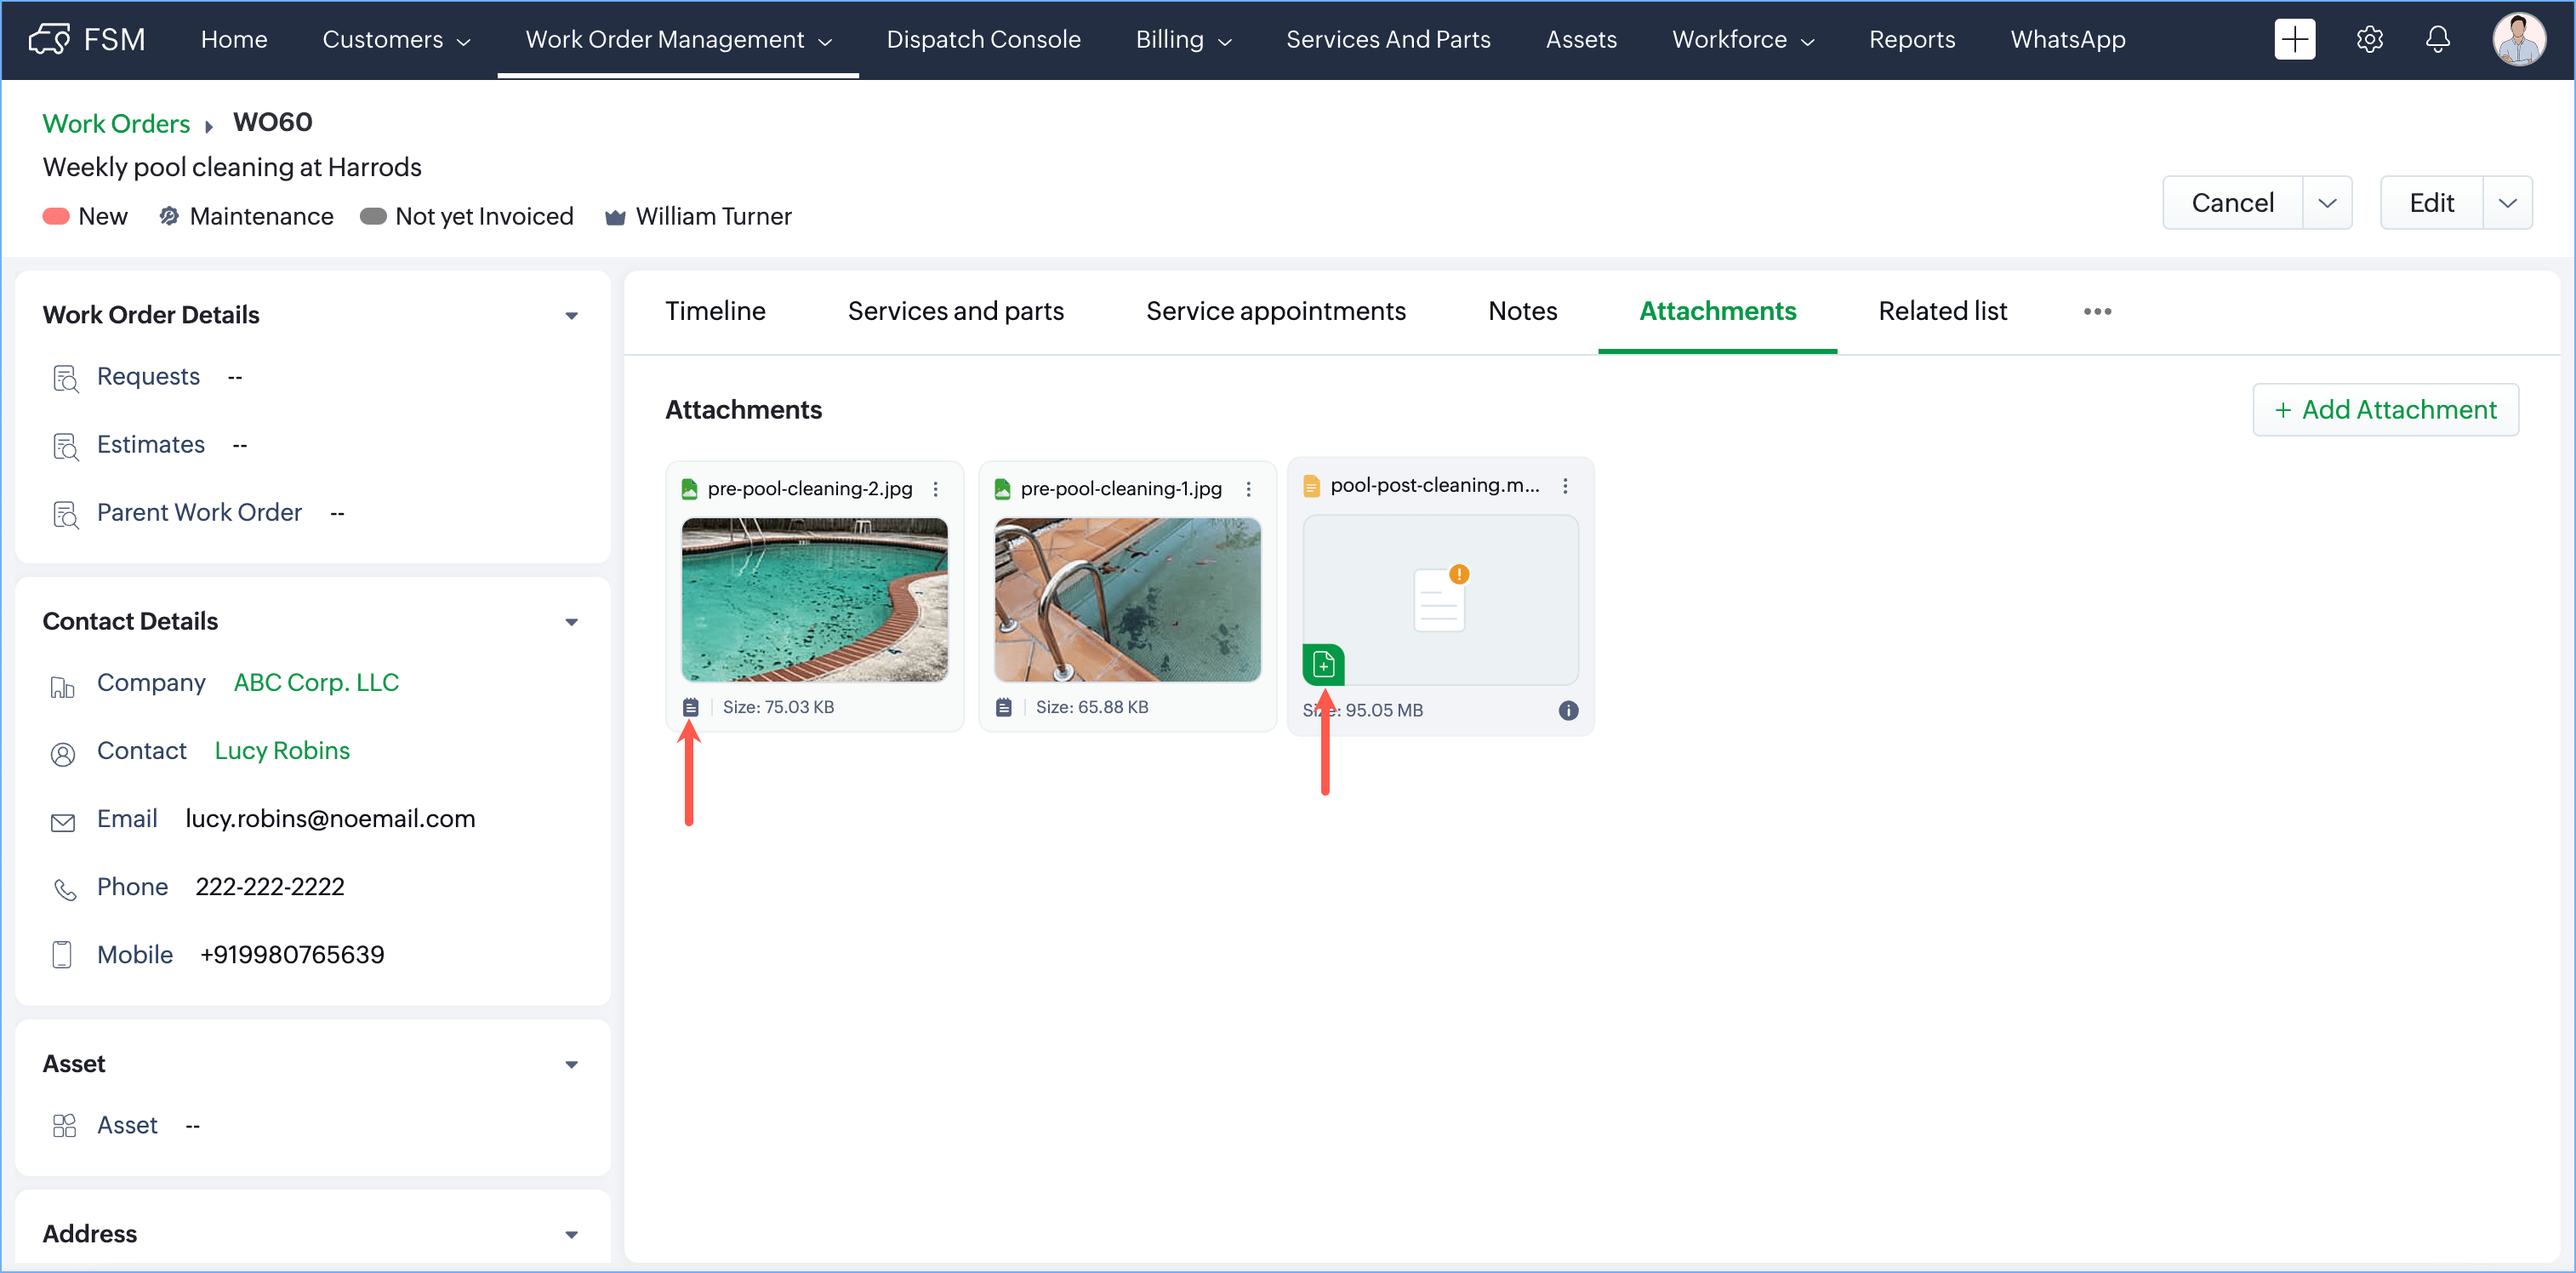
Task: Click the user profile avatar
Action: coord(2517,40)
